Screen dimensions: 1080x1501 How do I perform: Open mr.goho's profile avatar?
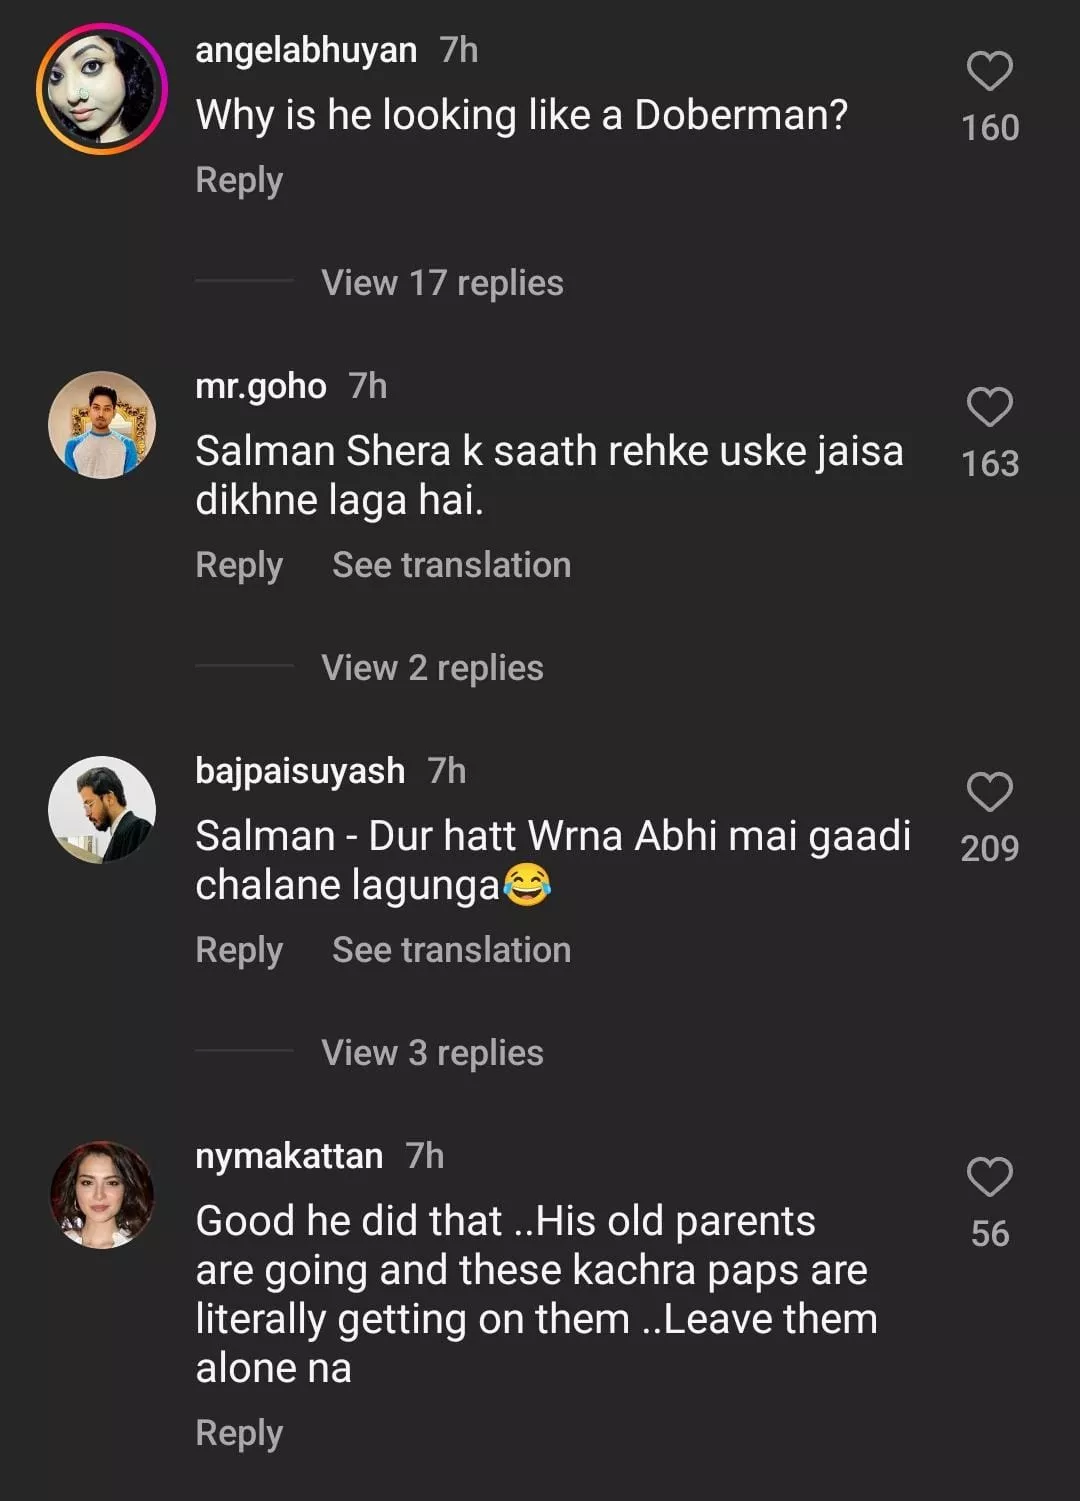[102, 425]
